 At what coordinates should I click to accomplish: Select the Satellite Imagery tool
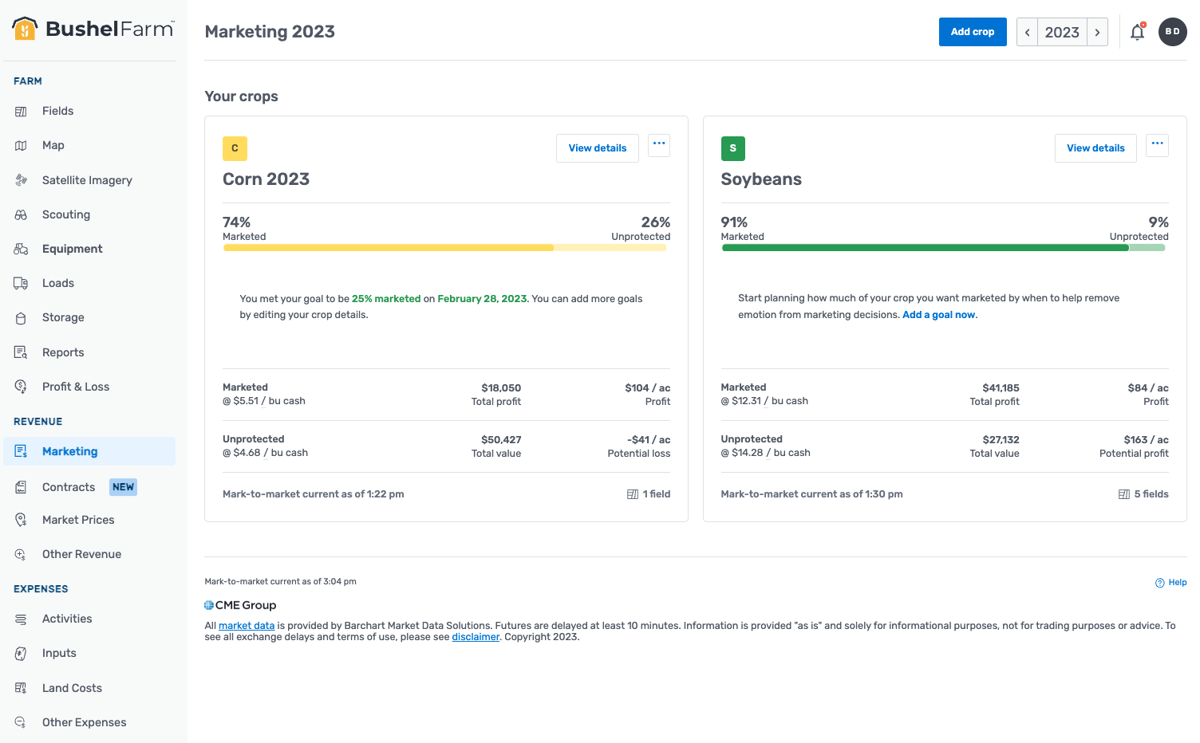pos(86,179)
